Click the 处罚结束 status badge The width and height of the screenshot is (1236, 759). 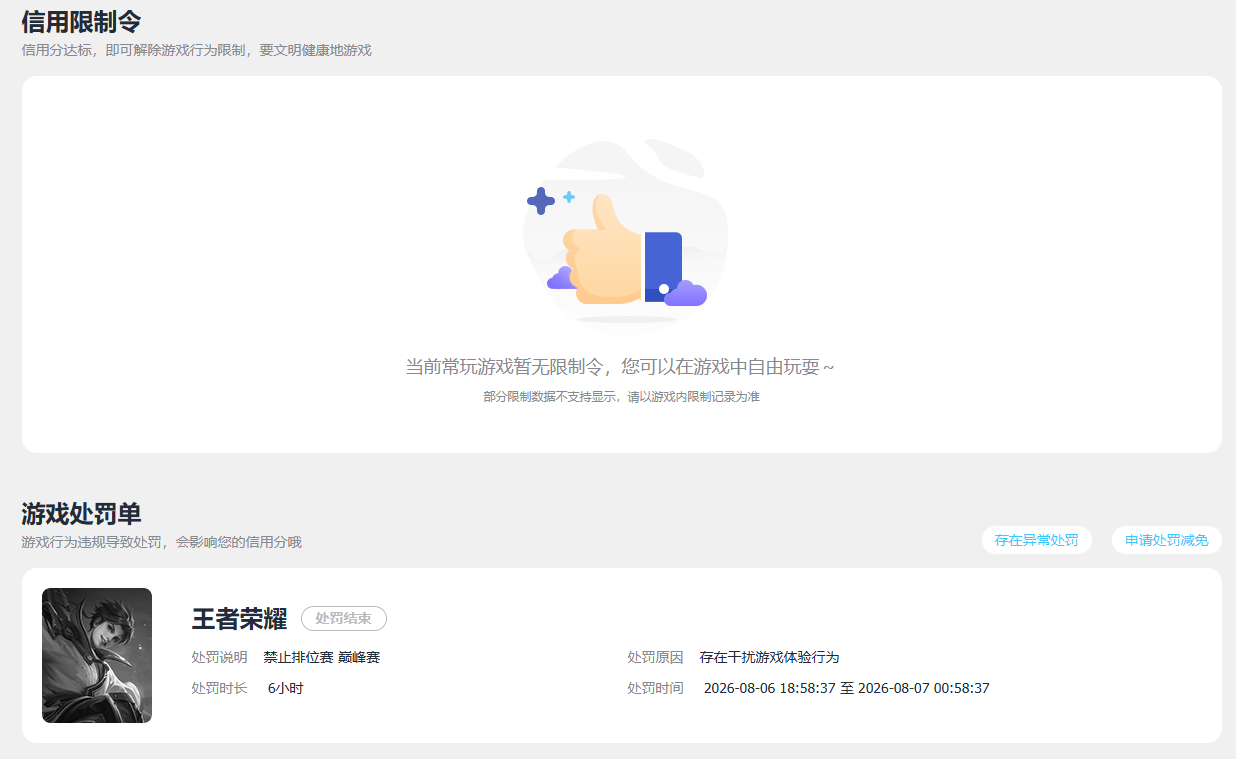(343, 619)
